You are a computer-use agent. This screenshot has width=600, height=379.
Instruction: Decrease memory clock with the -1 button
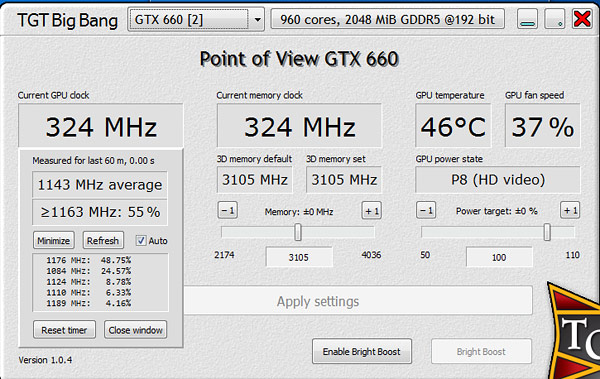228,210
